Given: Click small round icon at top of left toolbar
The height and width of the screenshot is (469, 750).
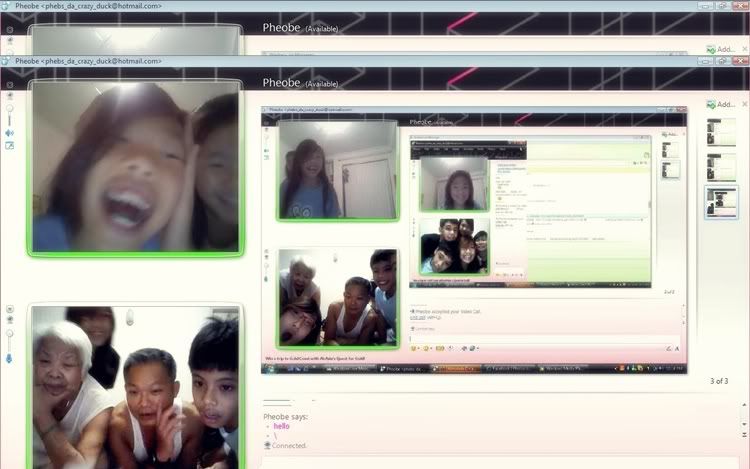Looking at the screenshot, I should pyautogui.click(x=10, y=85).
